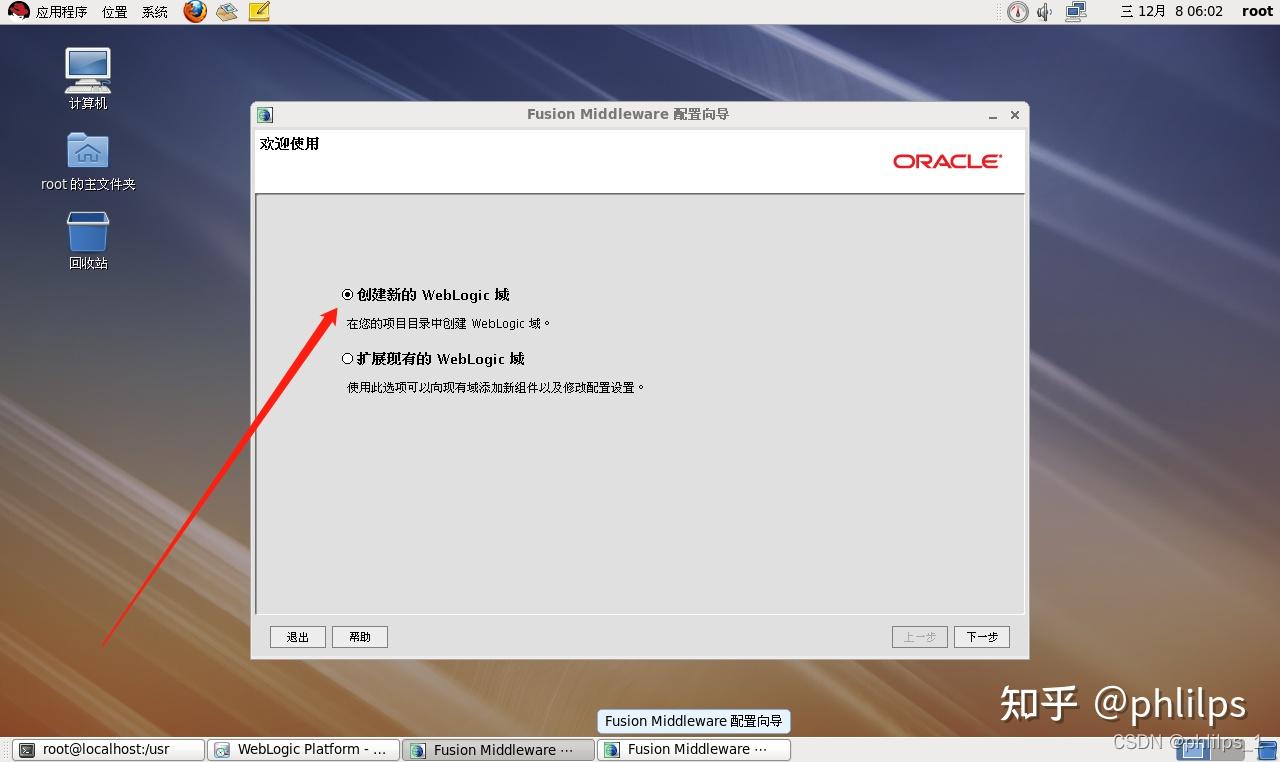Click the network monitor icon in system tray
Viewport: 1280px width, 762px height.
1074,12
